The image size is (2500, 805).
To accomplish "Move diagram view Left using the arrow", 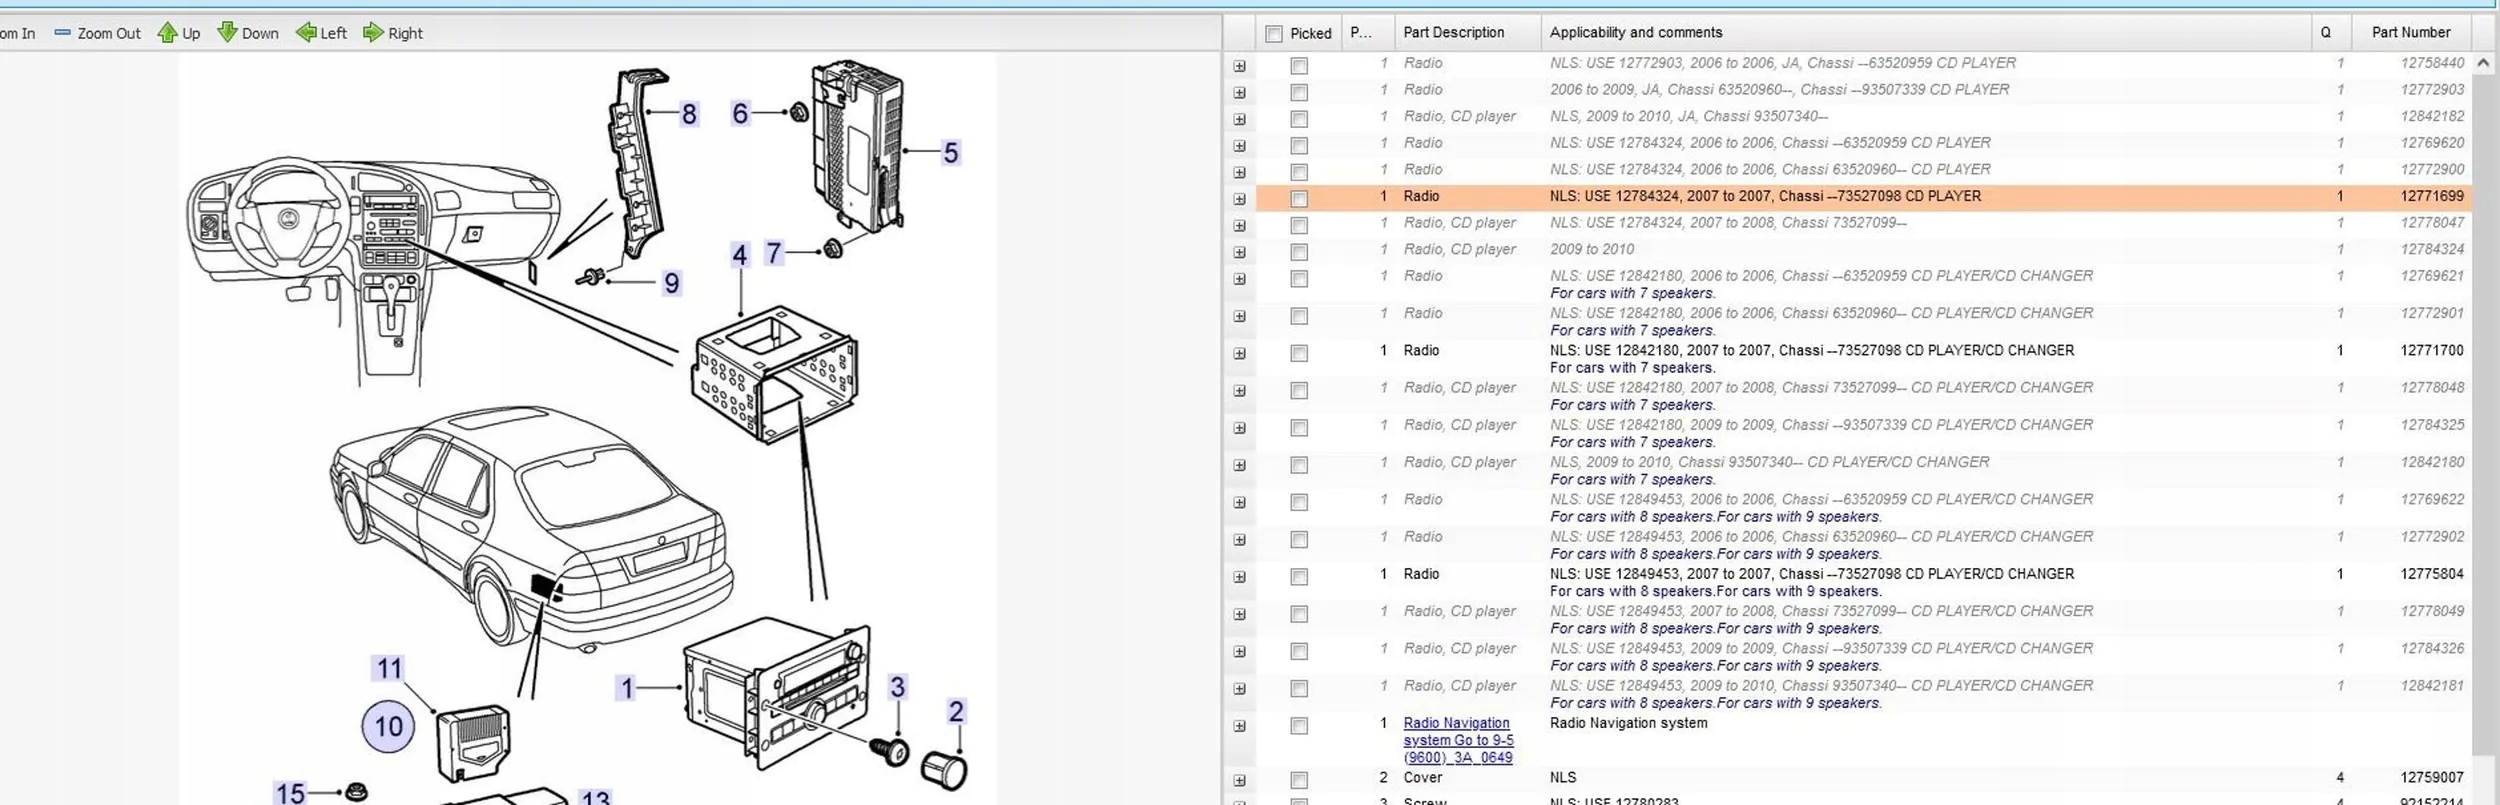I will [321, 33].
